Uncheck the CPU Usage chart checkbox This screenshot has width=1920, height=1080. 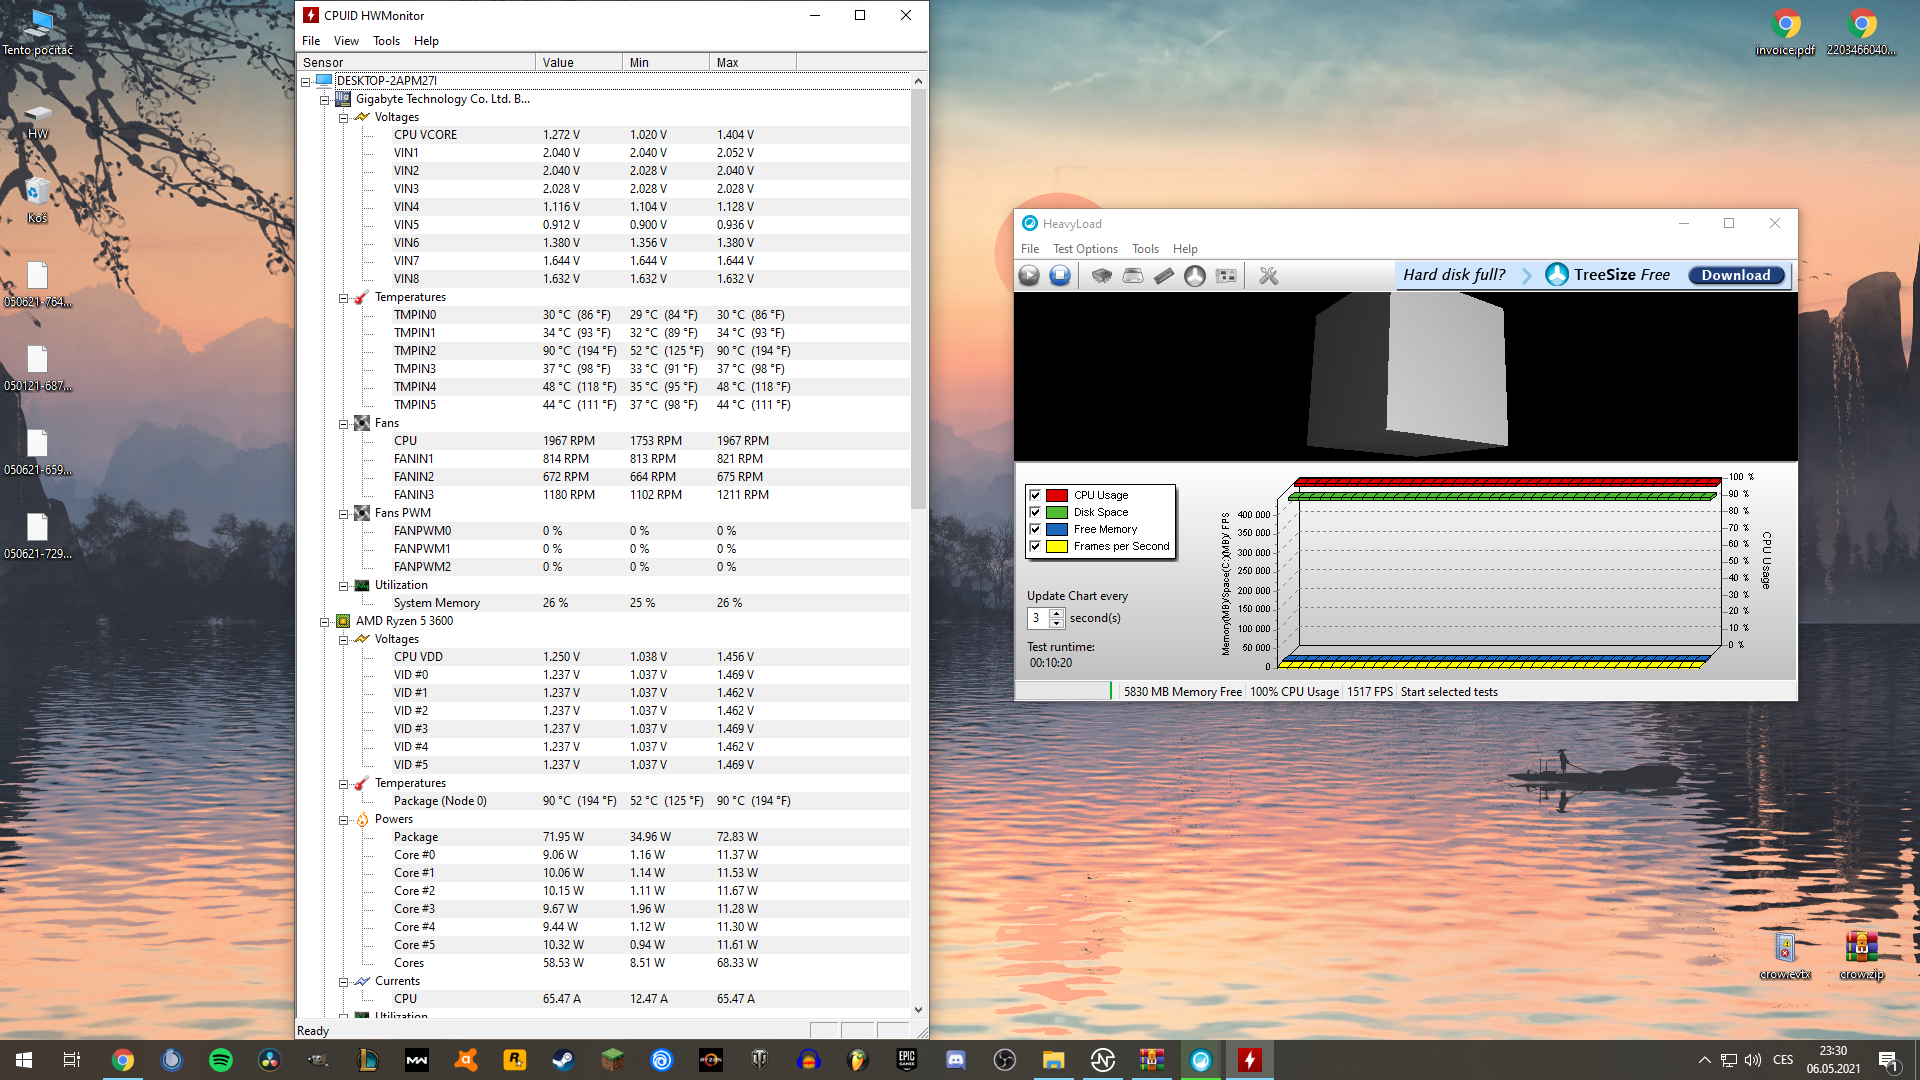(x=1035, y=495)
